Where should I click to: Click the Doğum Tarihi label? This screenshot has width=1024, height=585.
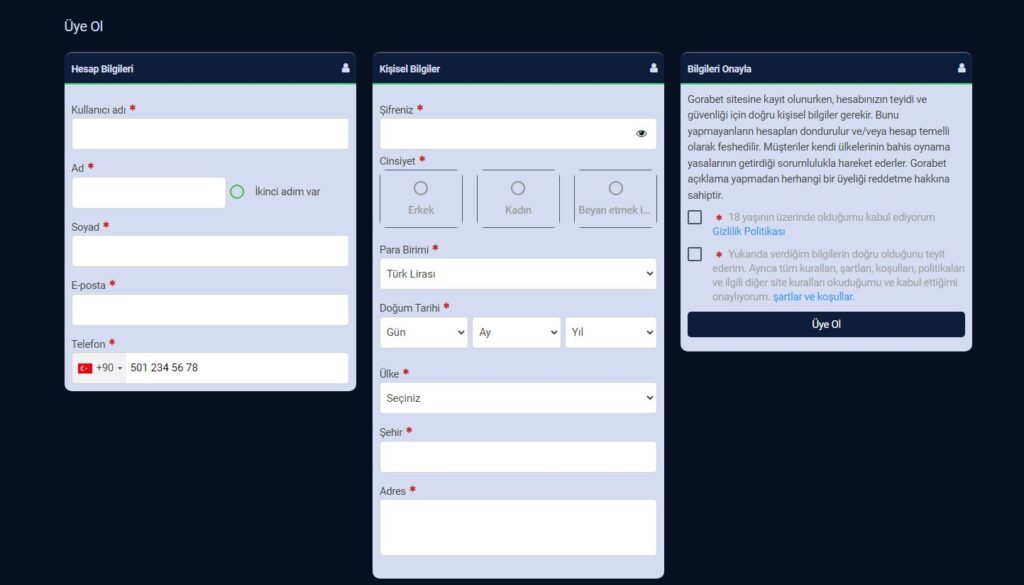coord(409,308)
